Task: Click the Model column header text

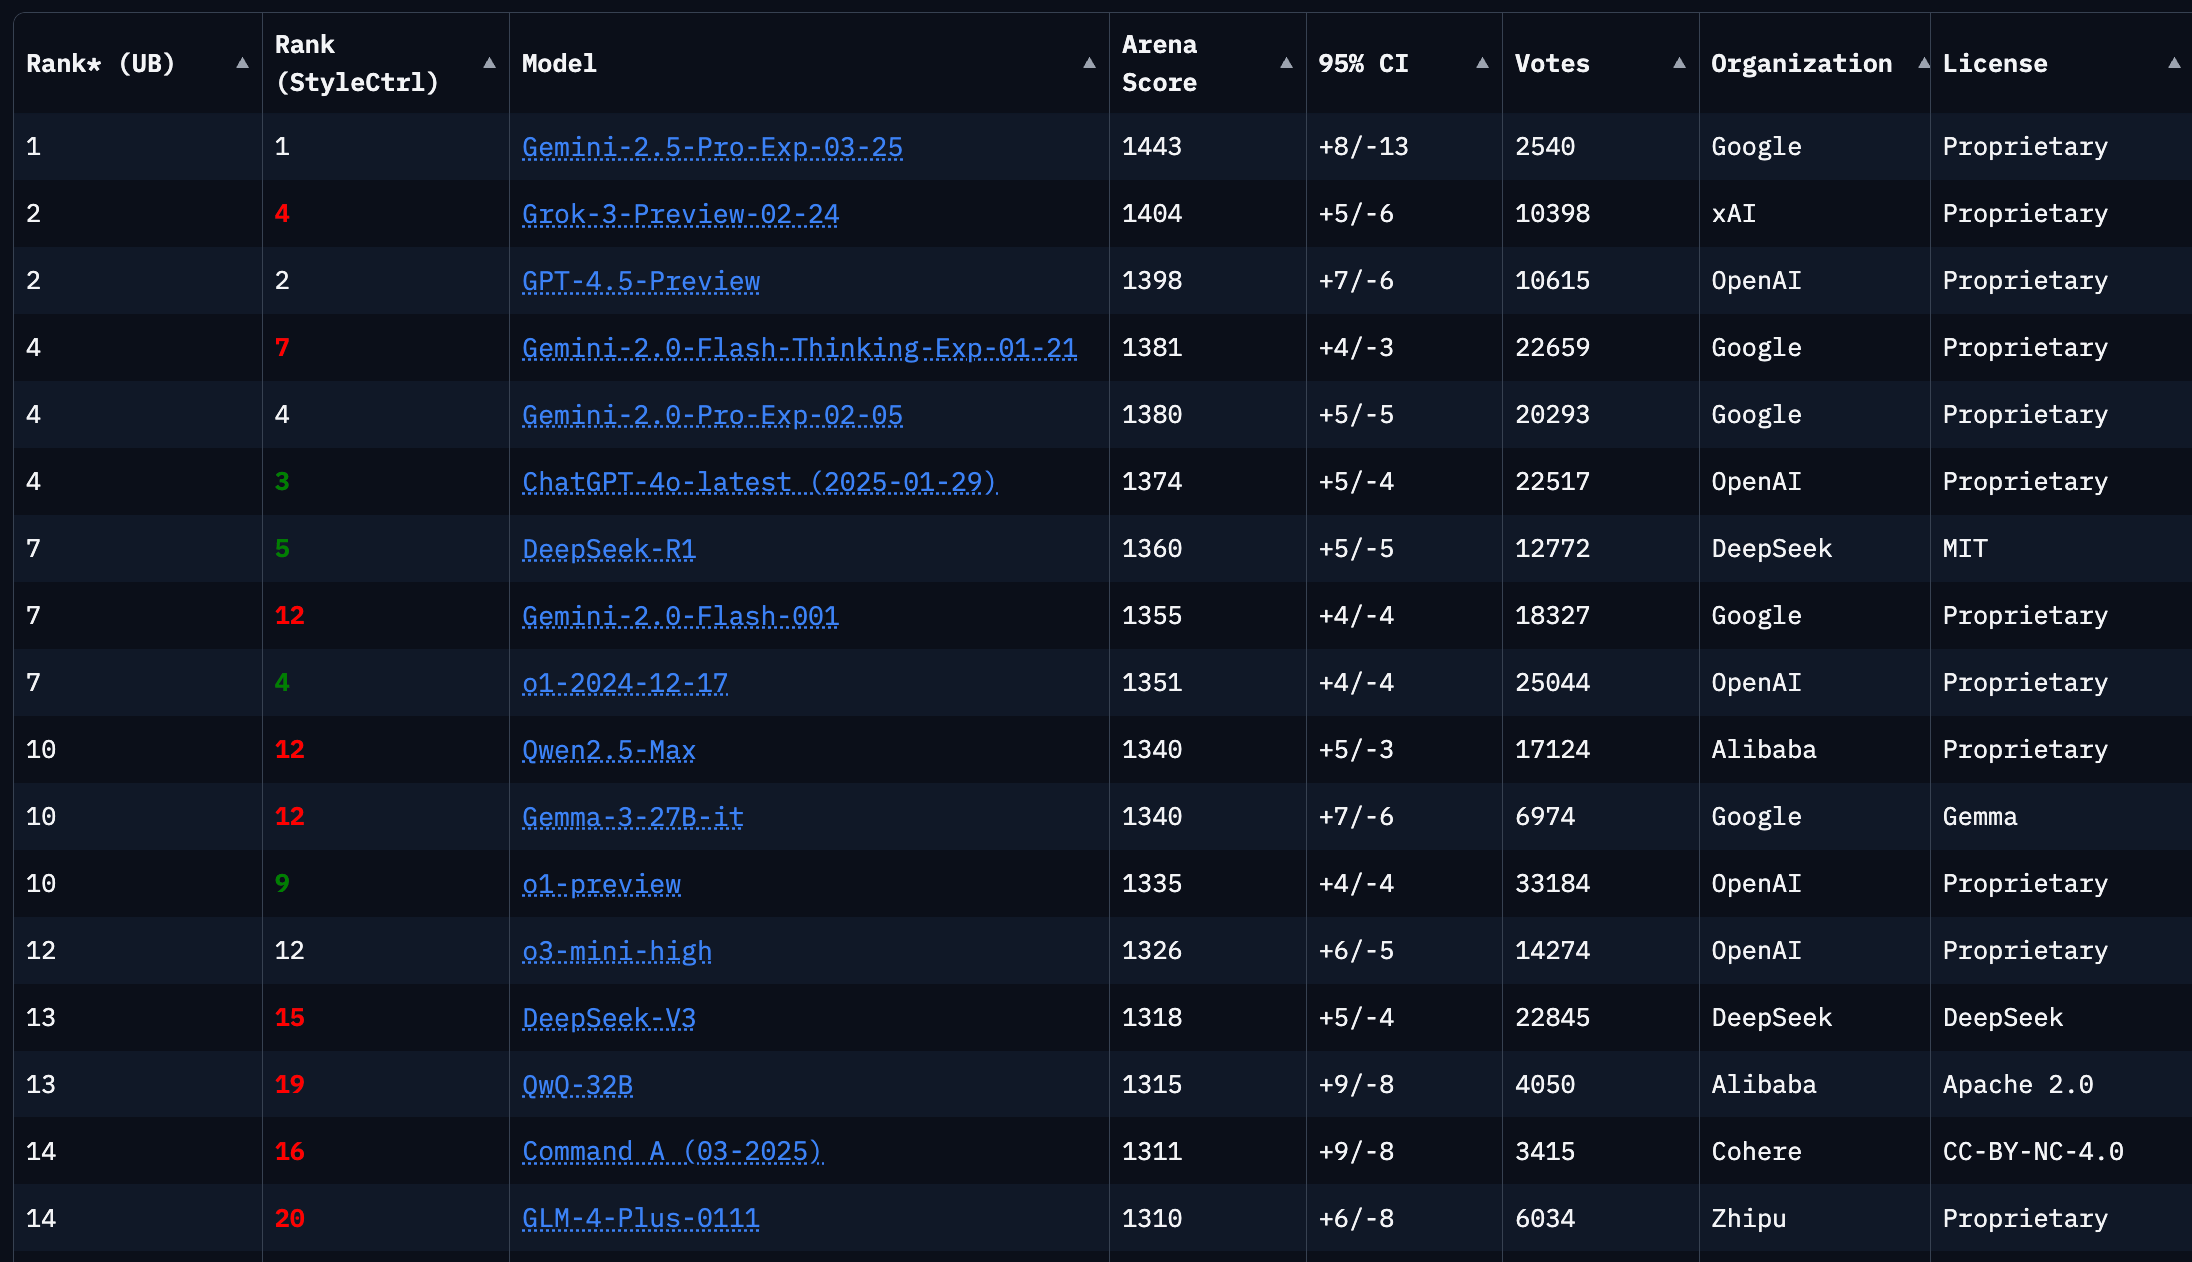Action: 559,63
